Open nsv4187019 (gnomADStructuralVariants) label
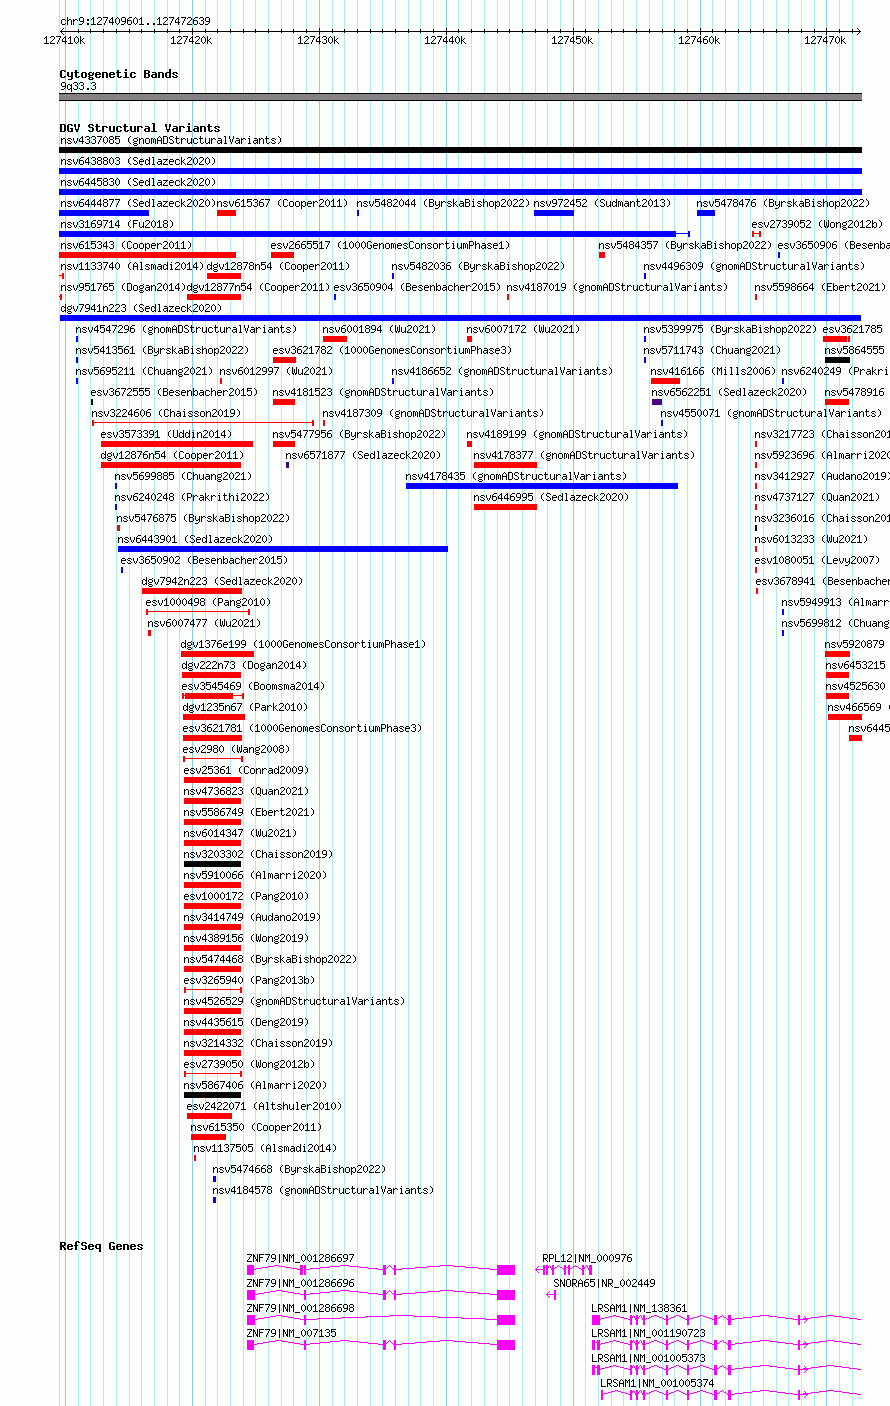This screenshot has width=890, height=1406. (x=617, y=287)
